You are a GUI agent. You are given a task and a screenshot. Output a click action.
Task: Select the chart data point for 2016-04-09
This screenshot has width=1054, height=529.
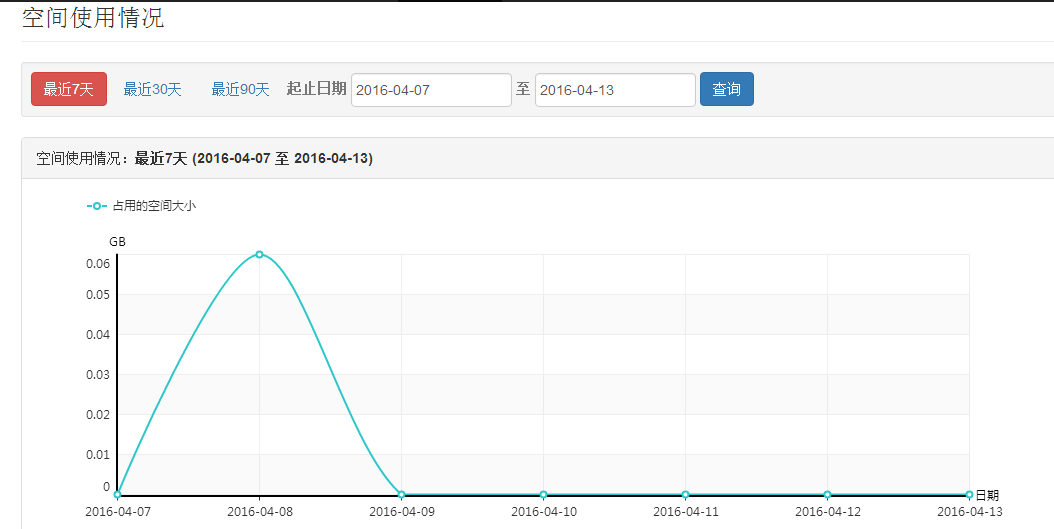(401, 494)
